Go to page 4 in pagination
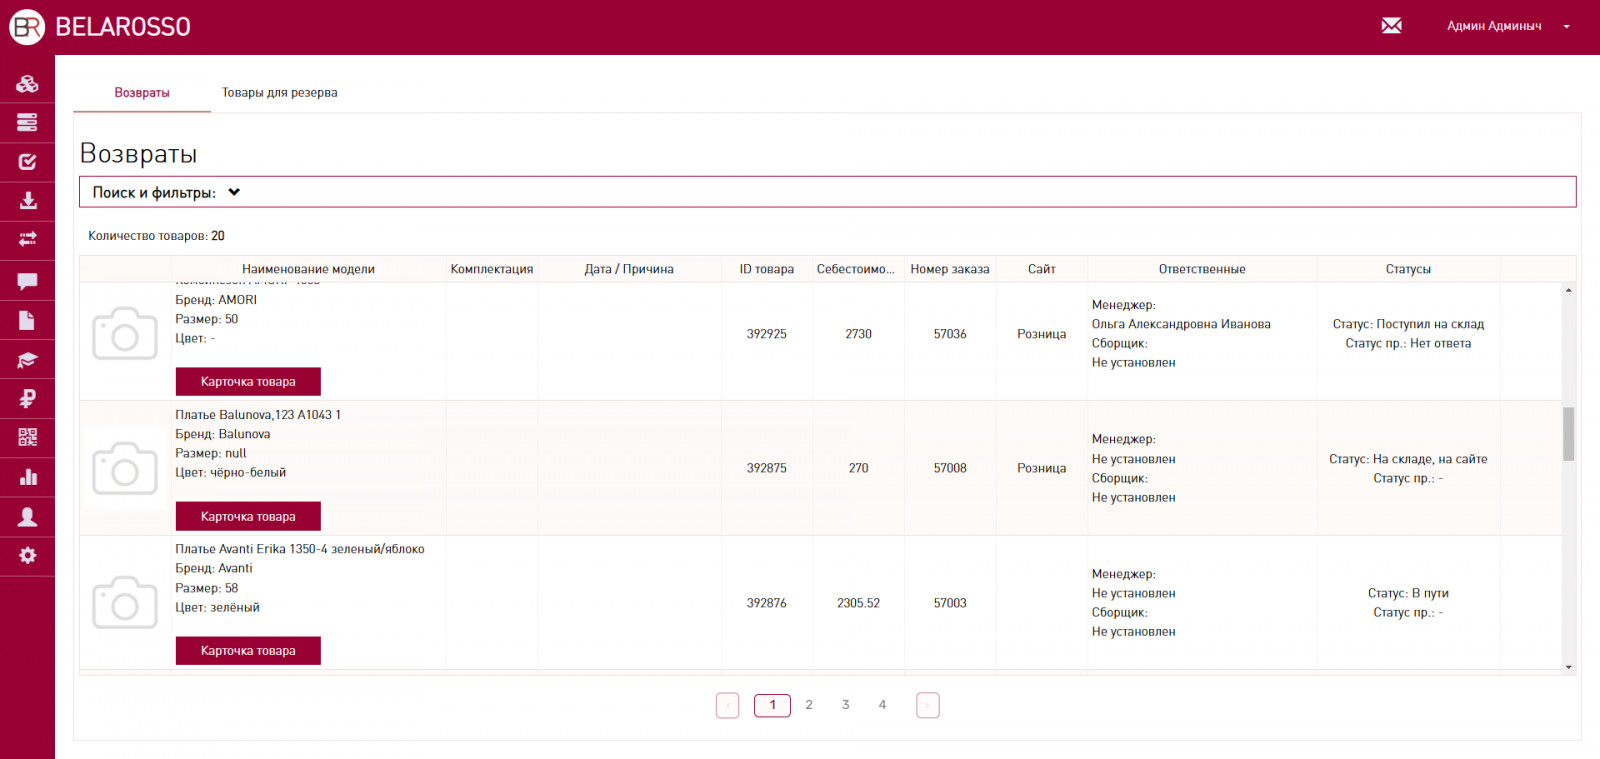 [x=882, y=705]
